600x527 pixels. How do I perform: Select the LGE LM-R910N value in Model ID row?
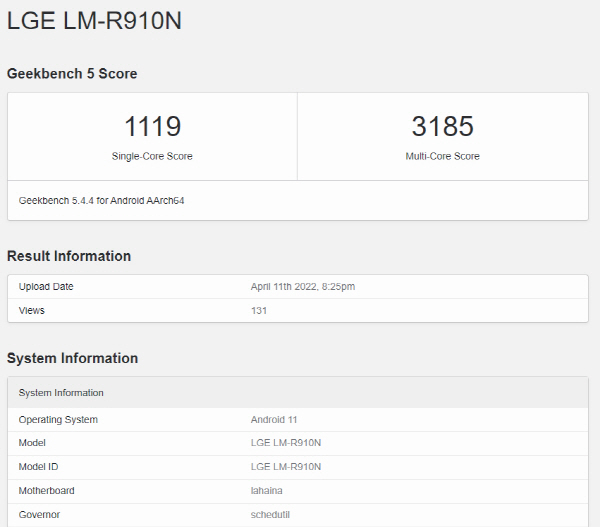[286, 467]
